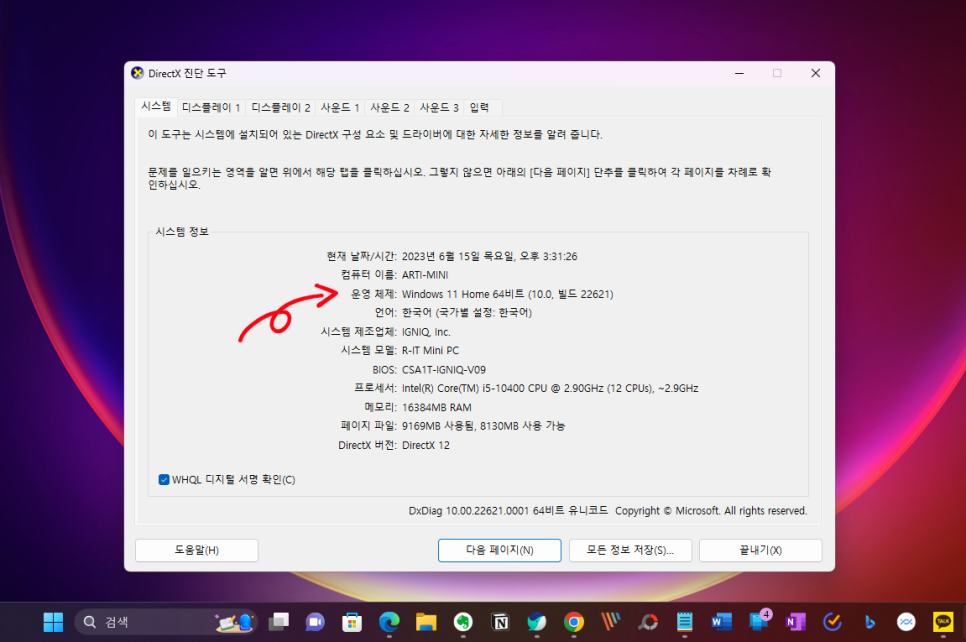This screenshot has height=642, width=966.
Task: Open Microsoft Word from the taskbar
Action: point(721,622)
